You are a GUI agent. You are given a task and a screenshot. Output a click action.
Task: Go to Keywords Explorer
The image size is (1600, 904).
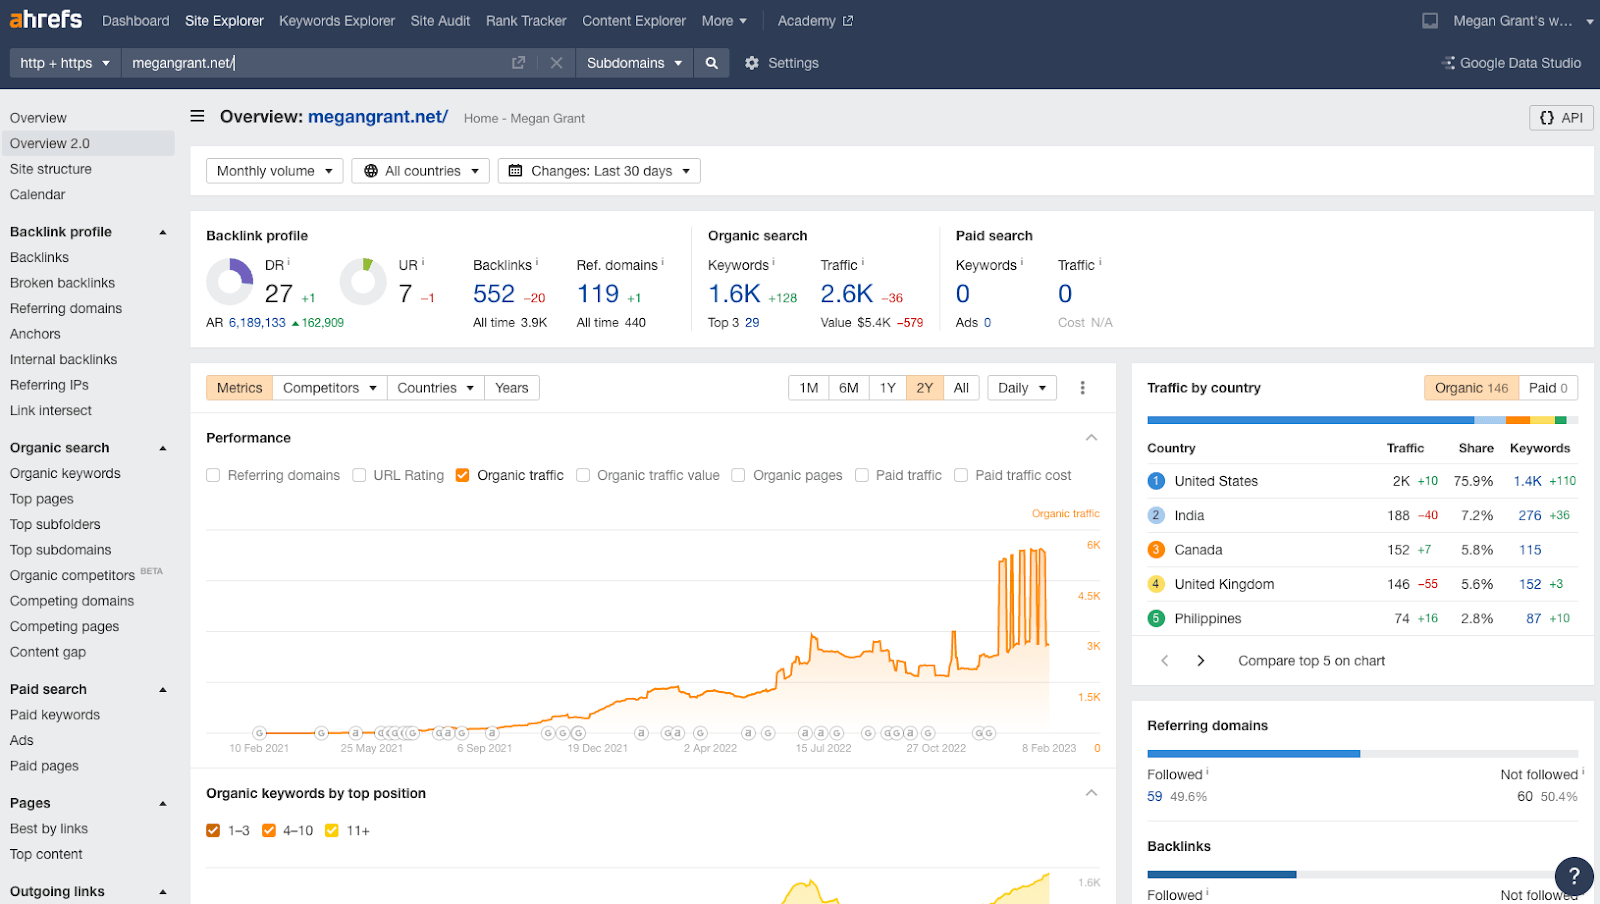[x=337, y=21]
